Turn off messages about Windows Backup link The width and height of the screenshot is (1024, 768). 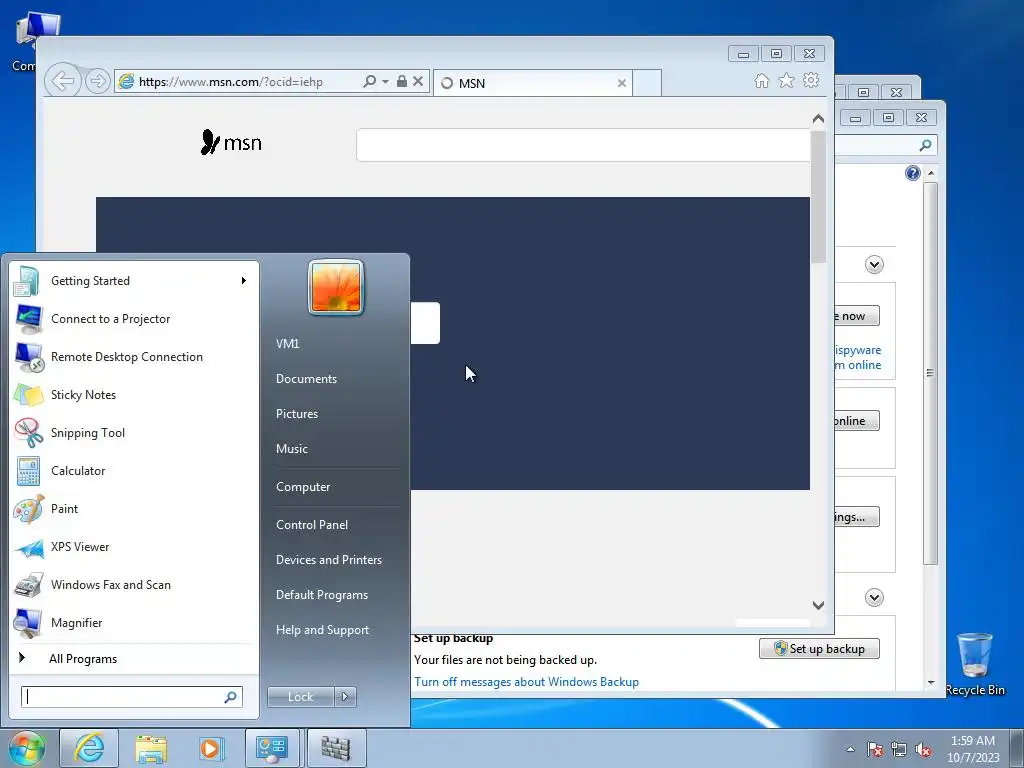coord(526,682)
